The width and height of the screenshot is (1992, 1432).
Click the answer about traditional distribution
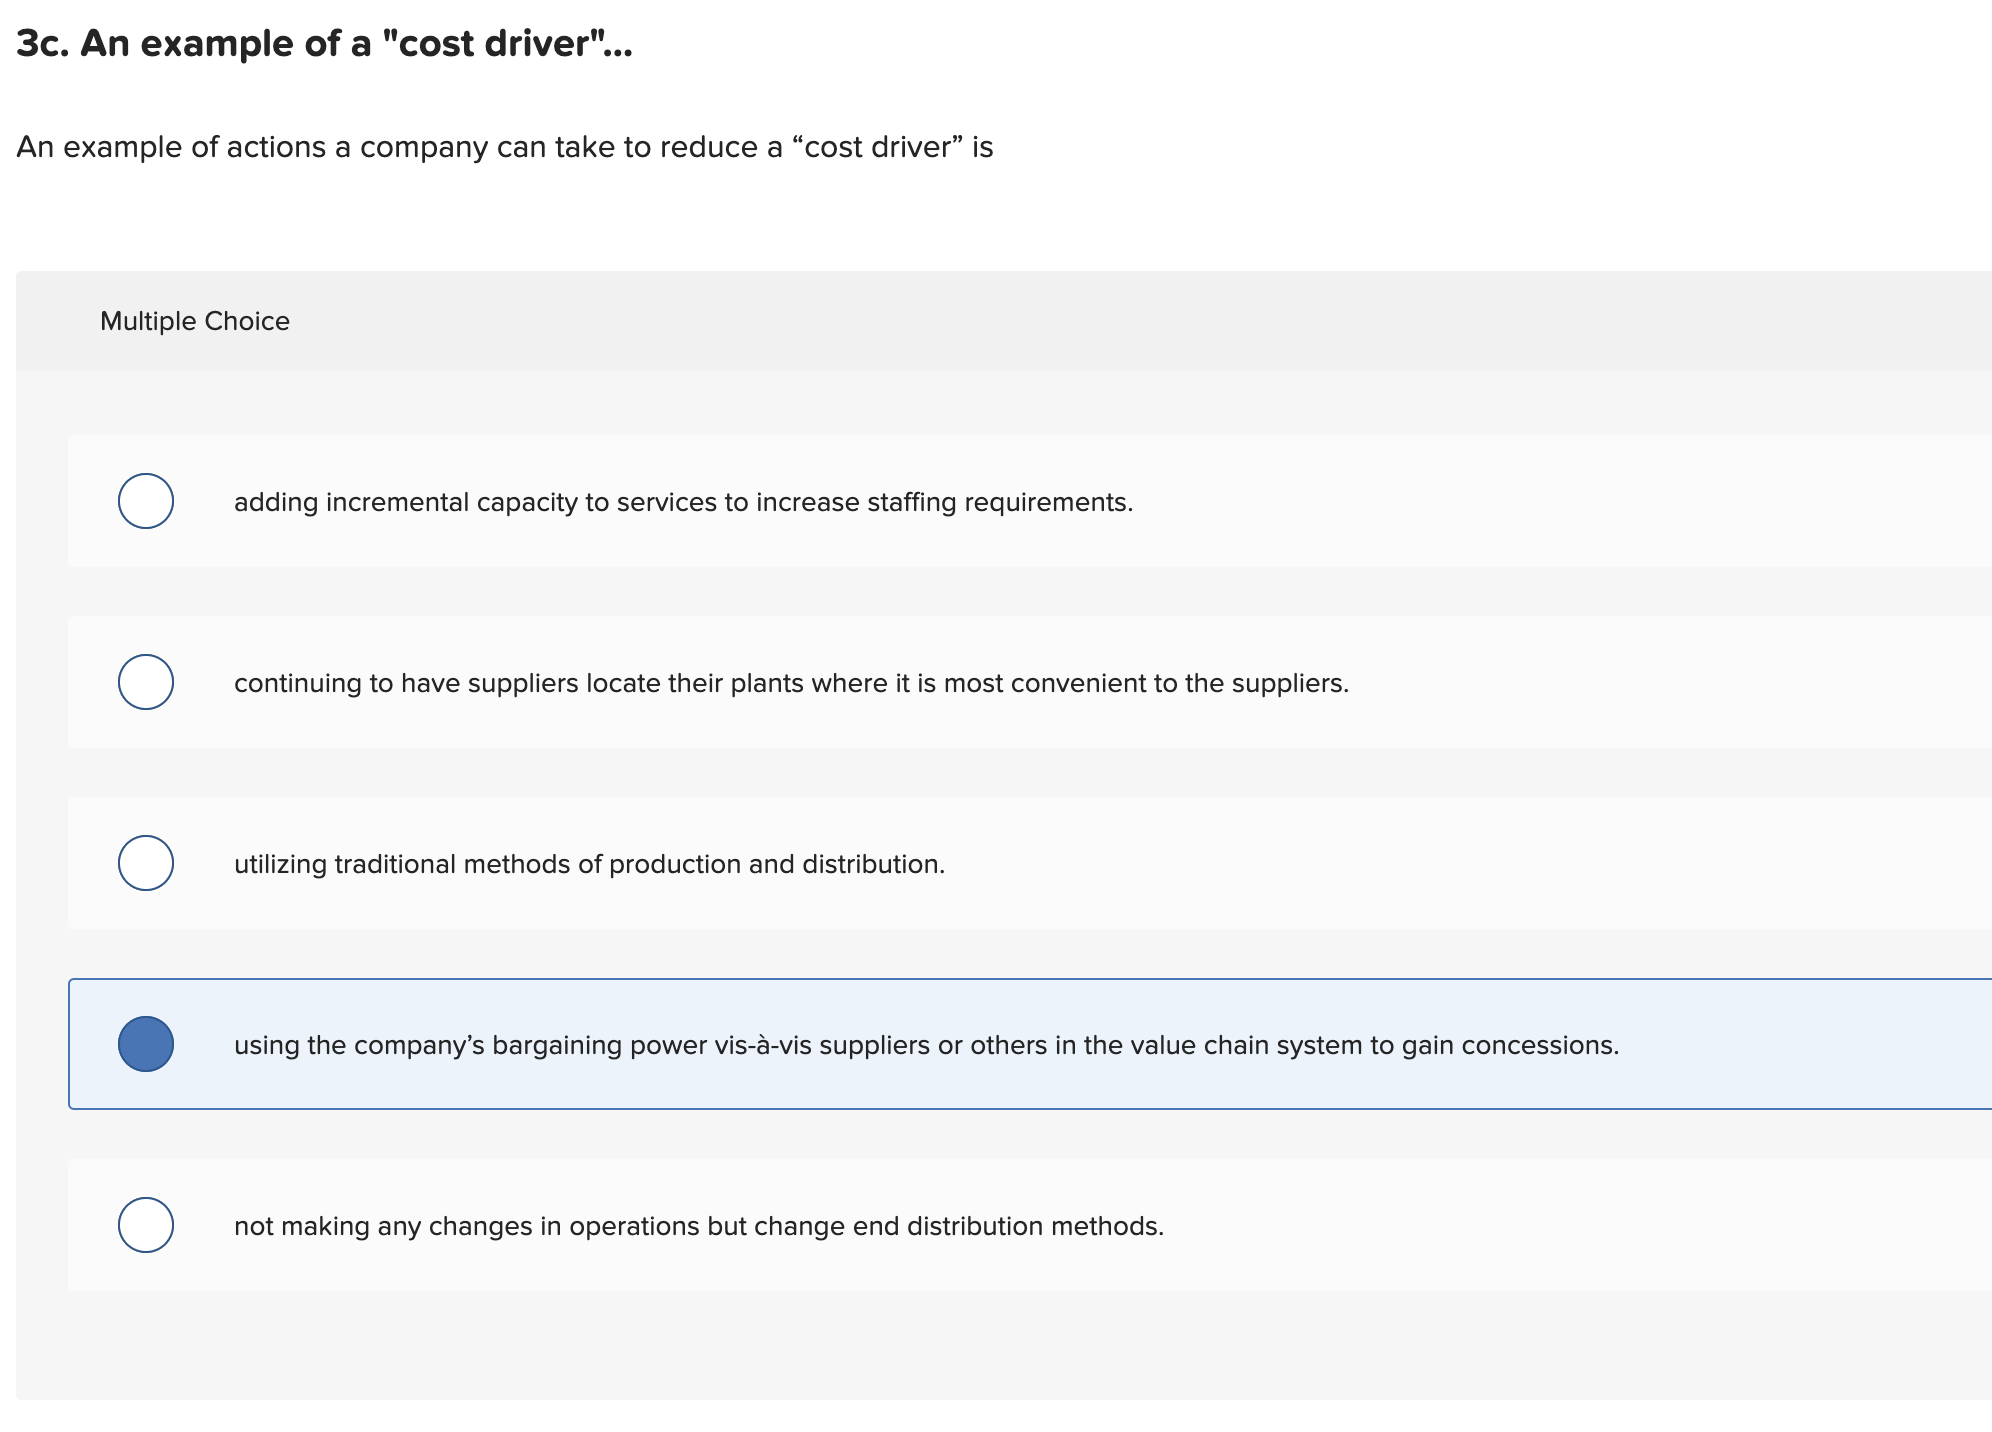point(588,863)
